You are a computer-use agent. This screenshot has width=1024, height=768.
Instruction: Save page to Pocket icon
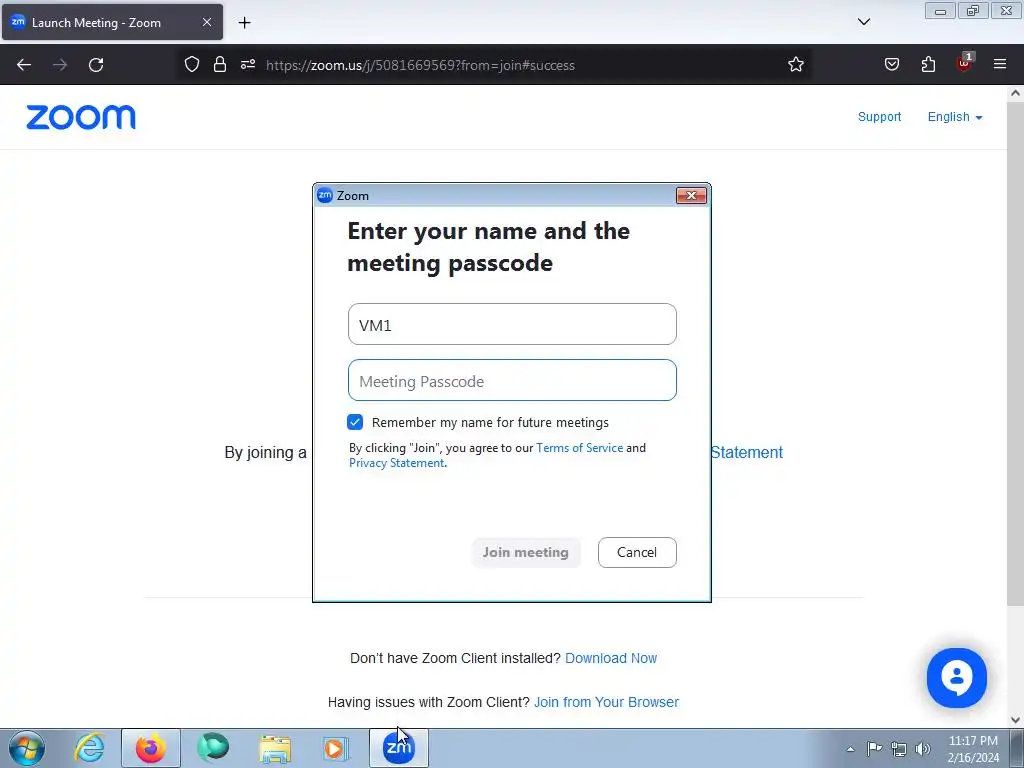click(x=892, y=65)
